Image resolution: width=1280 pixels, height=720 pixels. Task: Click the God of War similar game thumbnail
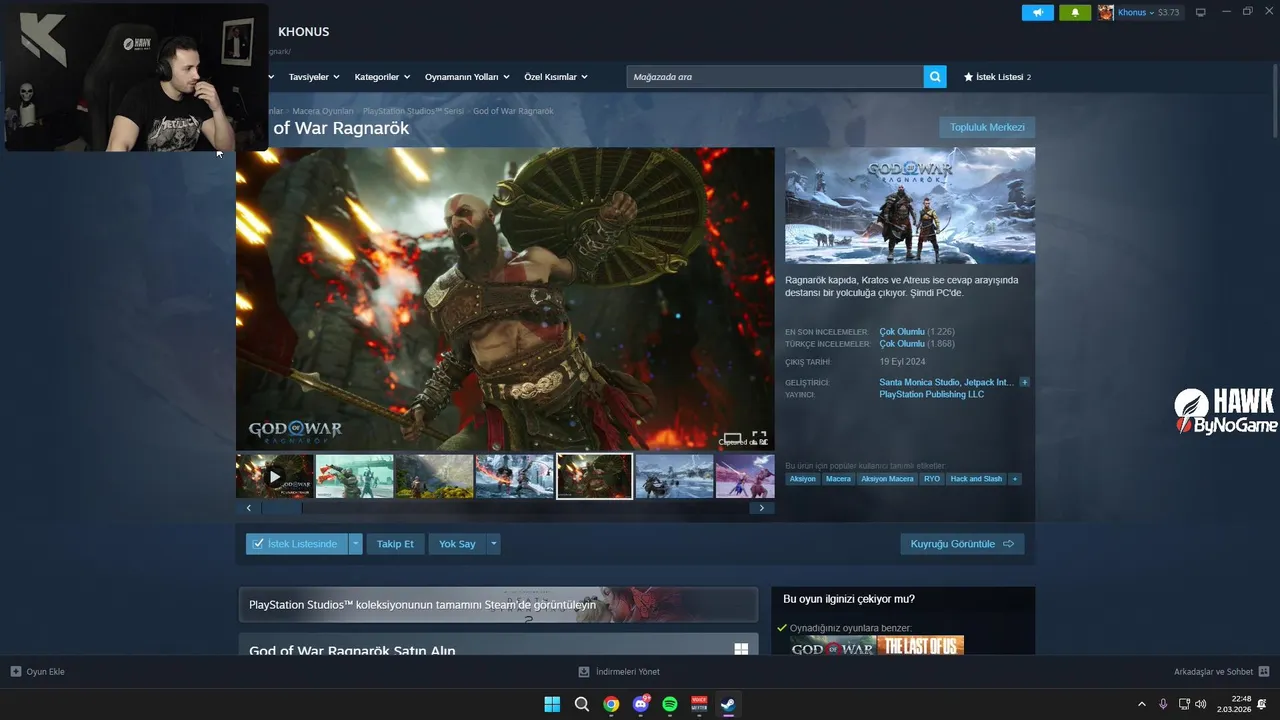(x=833, y=646)
